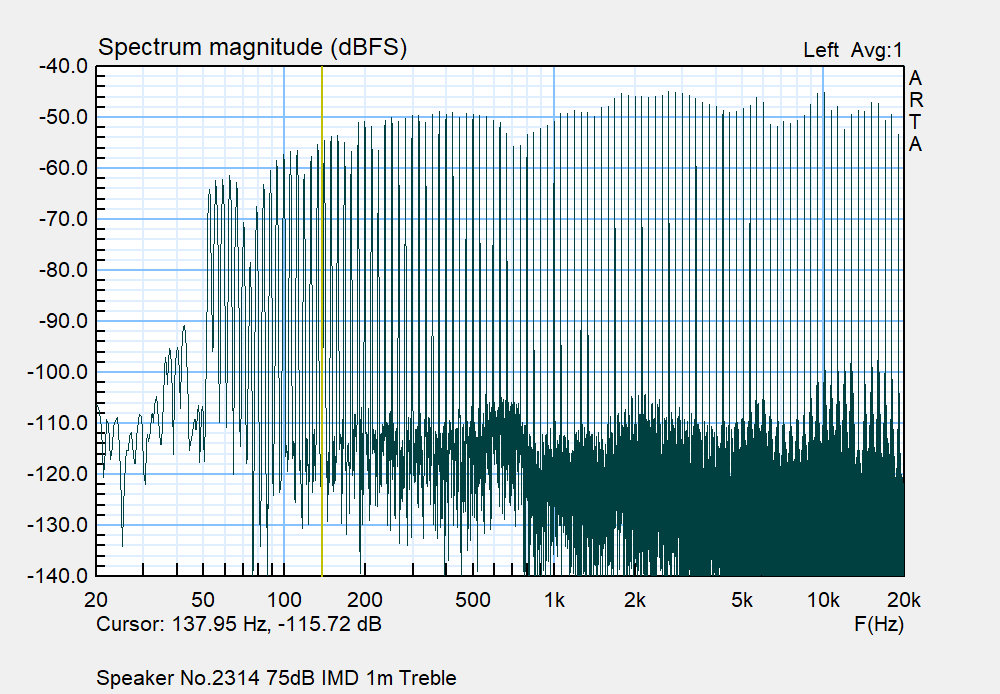Click the -120.0 dB axis tick label
The width and height of the screenshot is (1000, 694).
(x=59, y=474)
